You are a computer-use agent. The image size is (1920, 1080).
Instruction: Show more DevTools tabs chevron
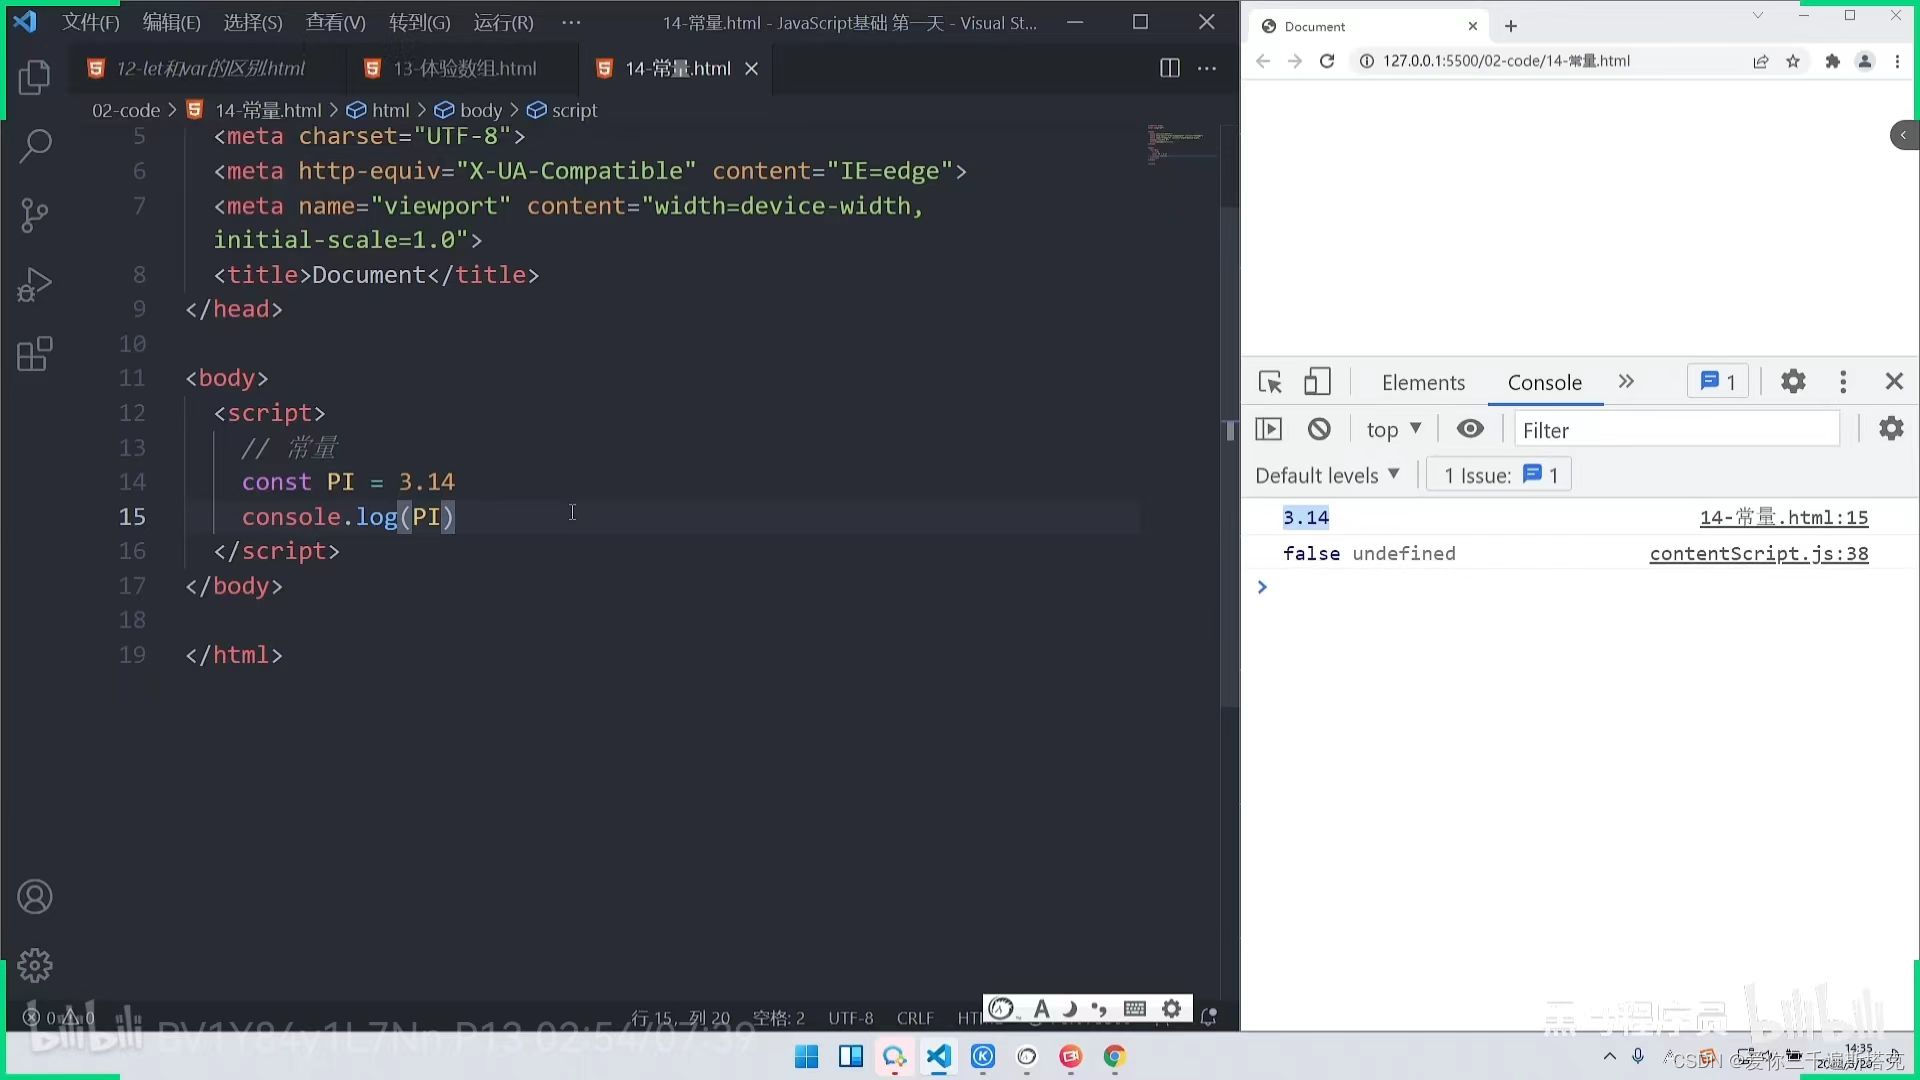pos(1626,382)
